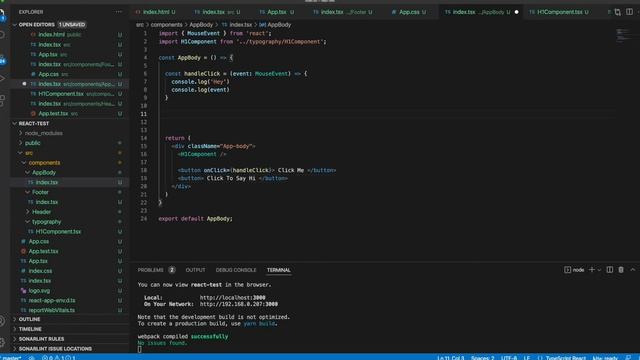Kill terminal with the trash icon
Image resolution: width=640 pixels, height=360 pixels.
[x=621, y=270]
